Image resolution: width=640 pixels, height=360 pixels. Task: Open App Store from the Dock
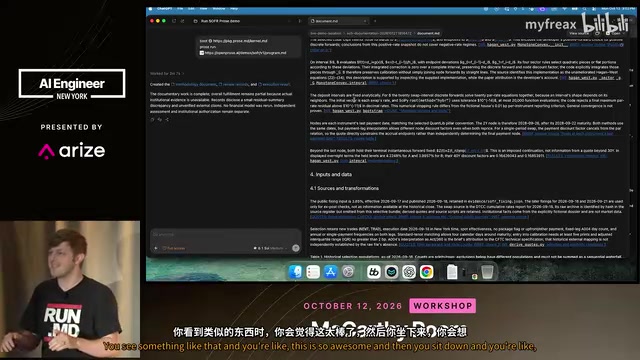(x=331, y=272)
